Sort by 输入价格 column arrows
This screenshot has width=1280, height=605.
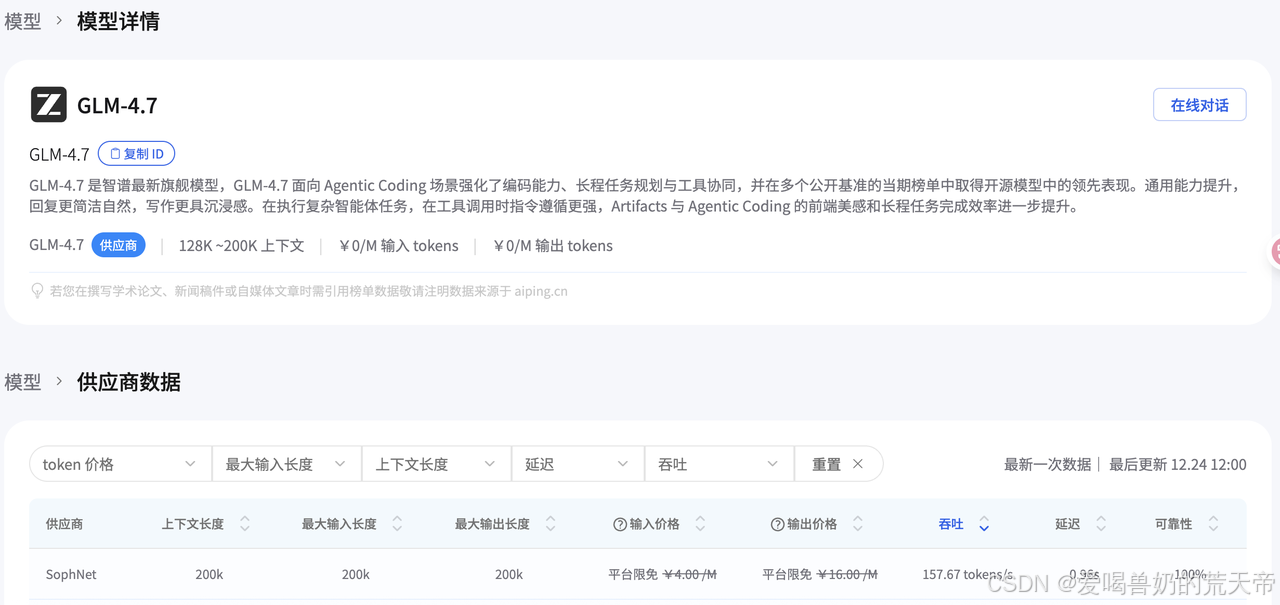(700, 524)
